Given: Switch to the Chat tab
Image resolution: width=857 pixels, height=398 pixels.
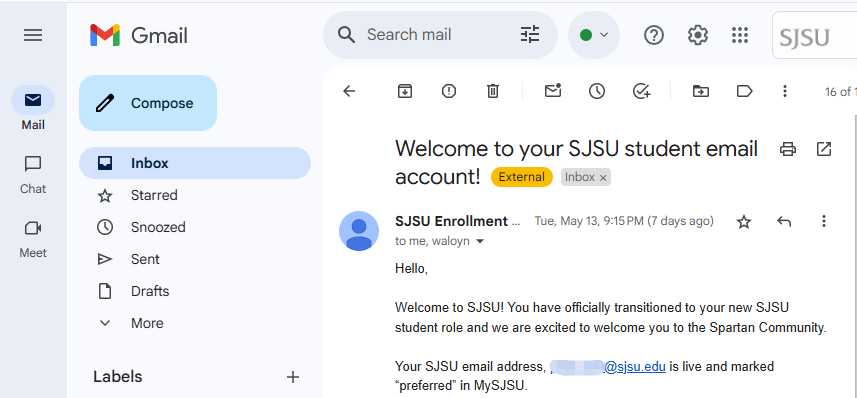Looking at the screenshot, I should pos(33,175).
